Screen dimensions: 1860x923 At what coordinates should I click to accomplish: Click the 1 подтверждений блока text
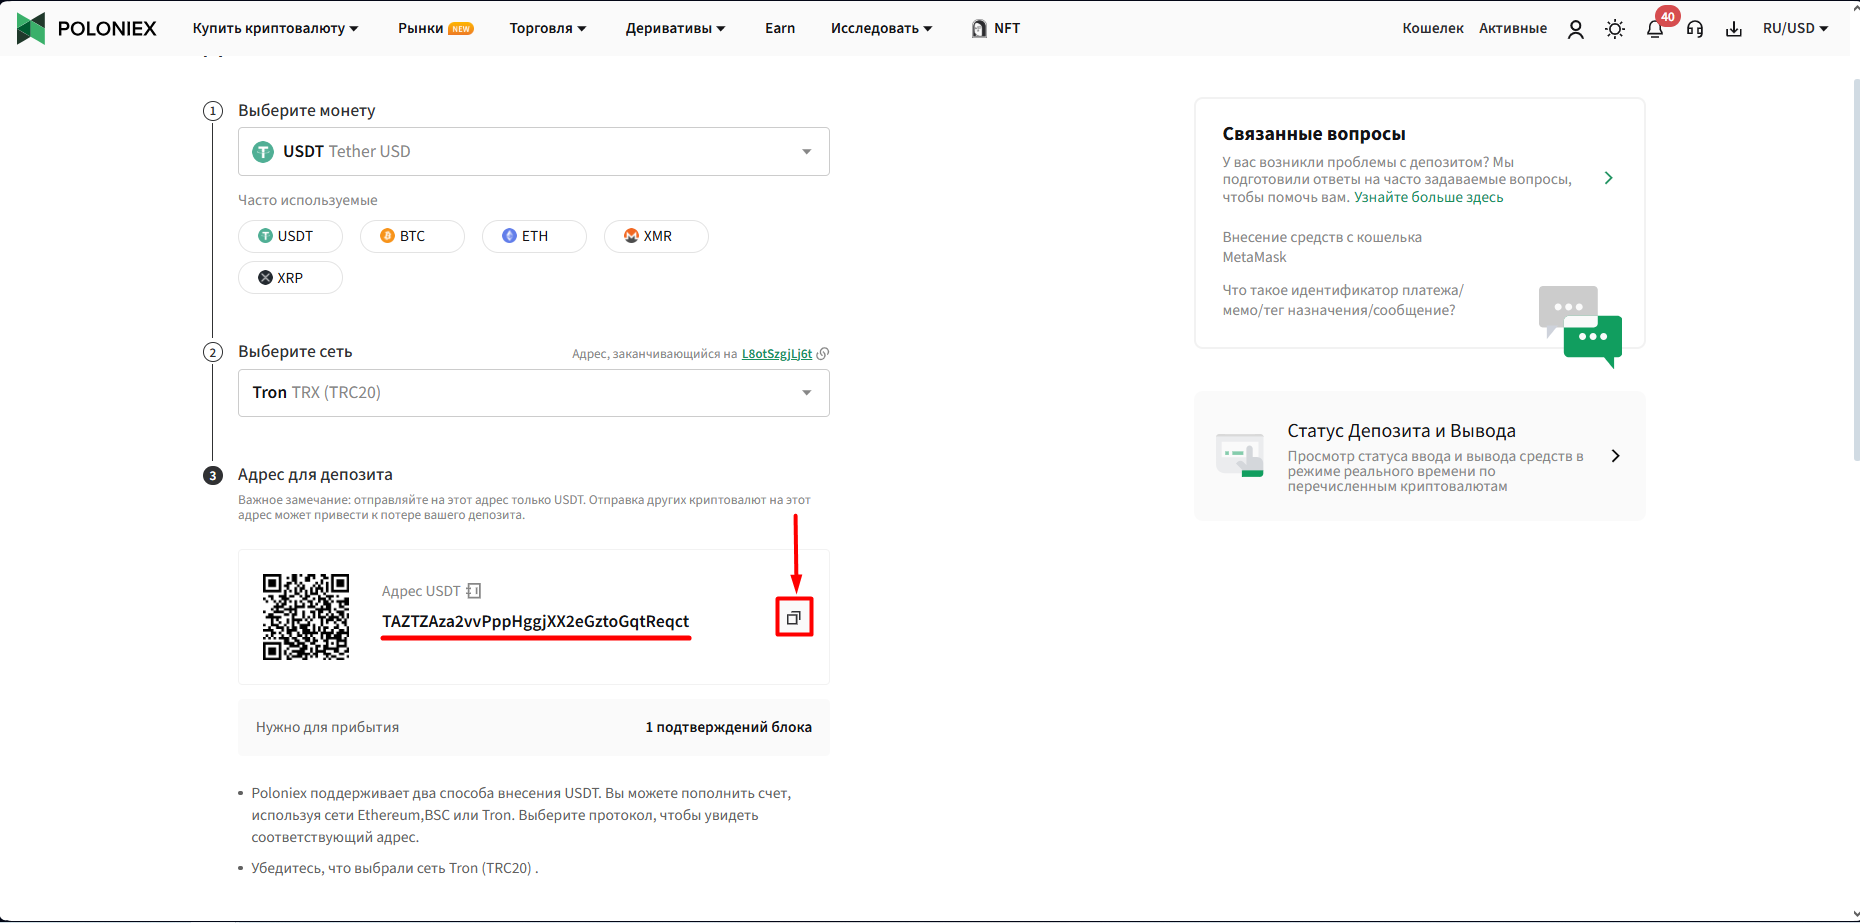[728, 727]
